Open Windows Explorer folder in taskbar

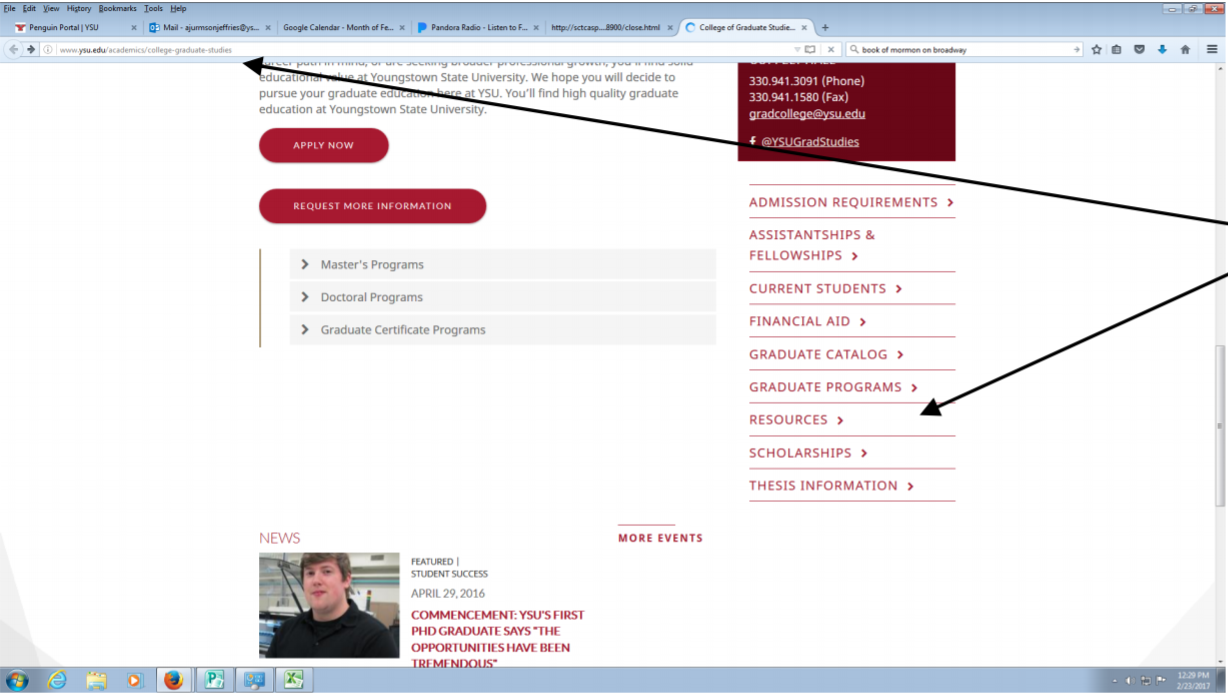pos(96,681)
